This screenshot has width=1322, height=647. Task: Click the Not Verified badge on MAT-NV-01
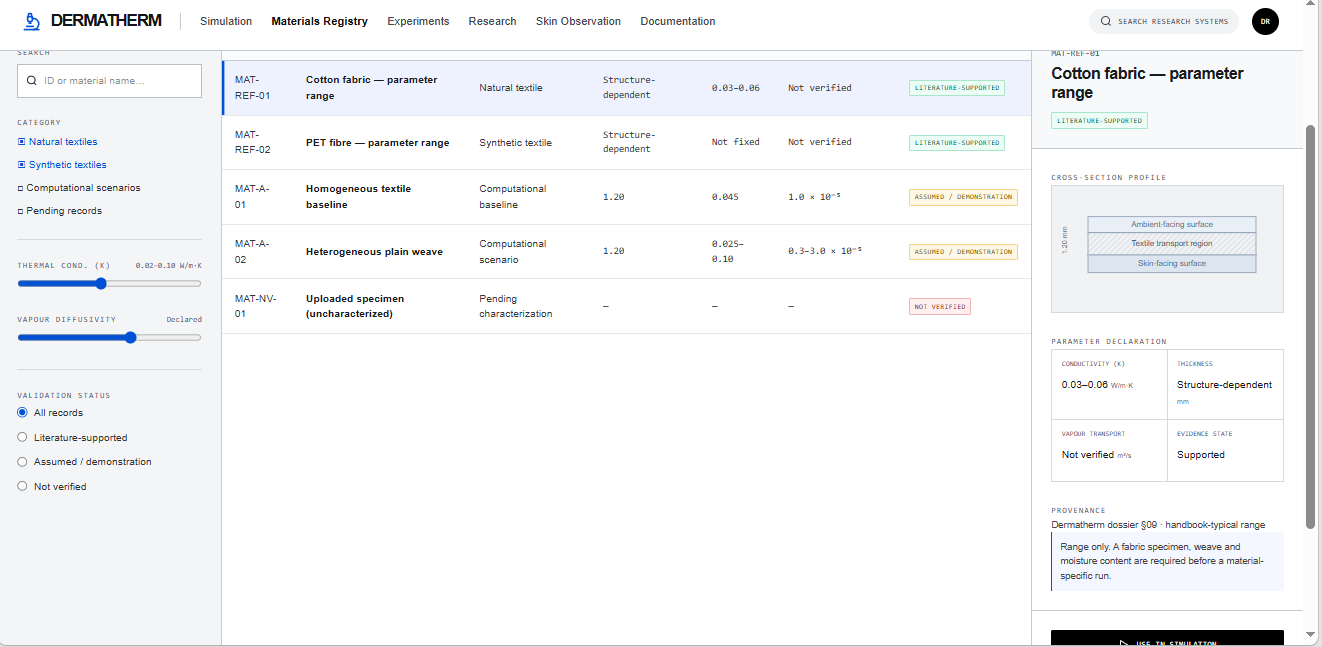[940, 307]
